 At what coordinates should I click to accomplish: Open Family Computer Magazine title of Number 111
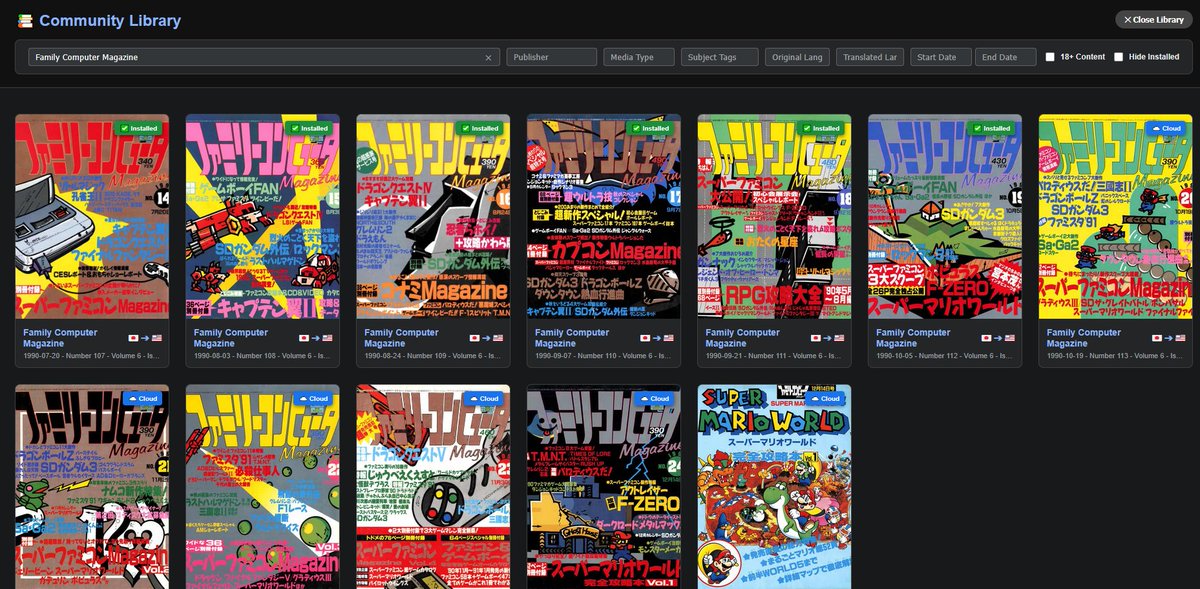pyautogui.click(x=743, y=338)
